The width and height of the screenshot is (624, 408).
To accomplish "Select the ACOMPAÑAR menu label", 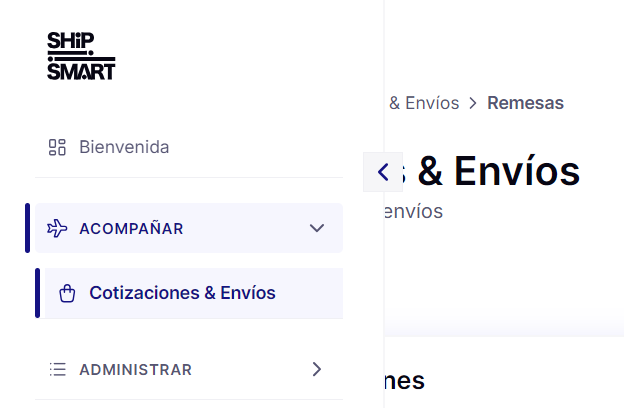I will click(131, 229).
